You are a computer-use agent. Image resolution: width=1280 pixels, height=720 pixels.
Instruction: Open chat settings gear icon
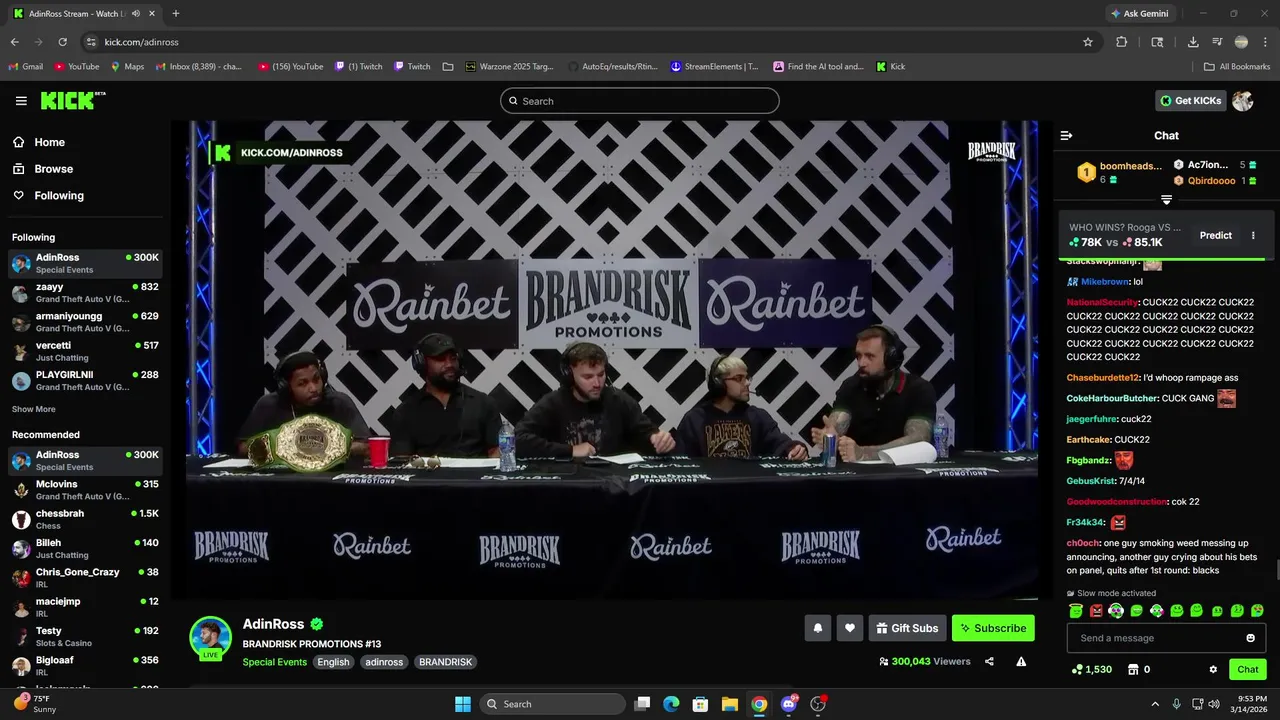tap(1213, 670)
